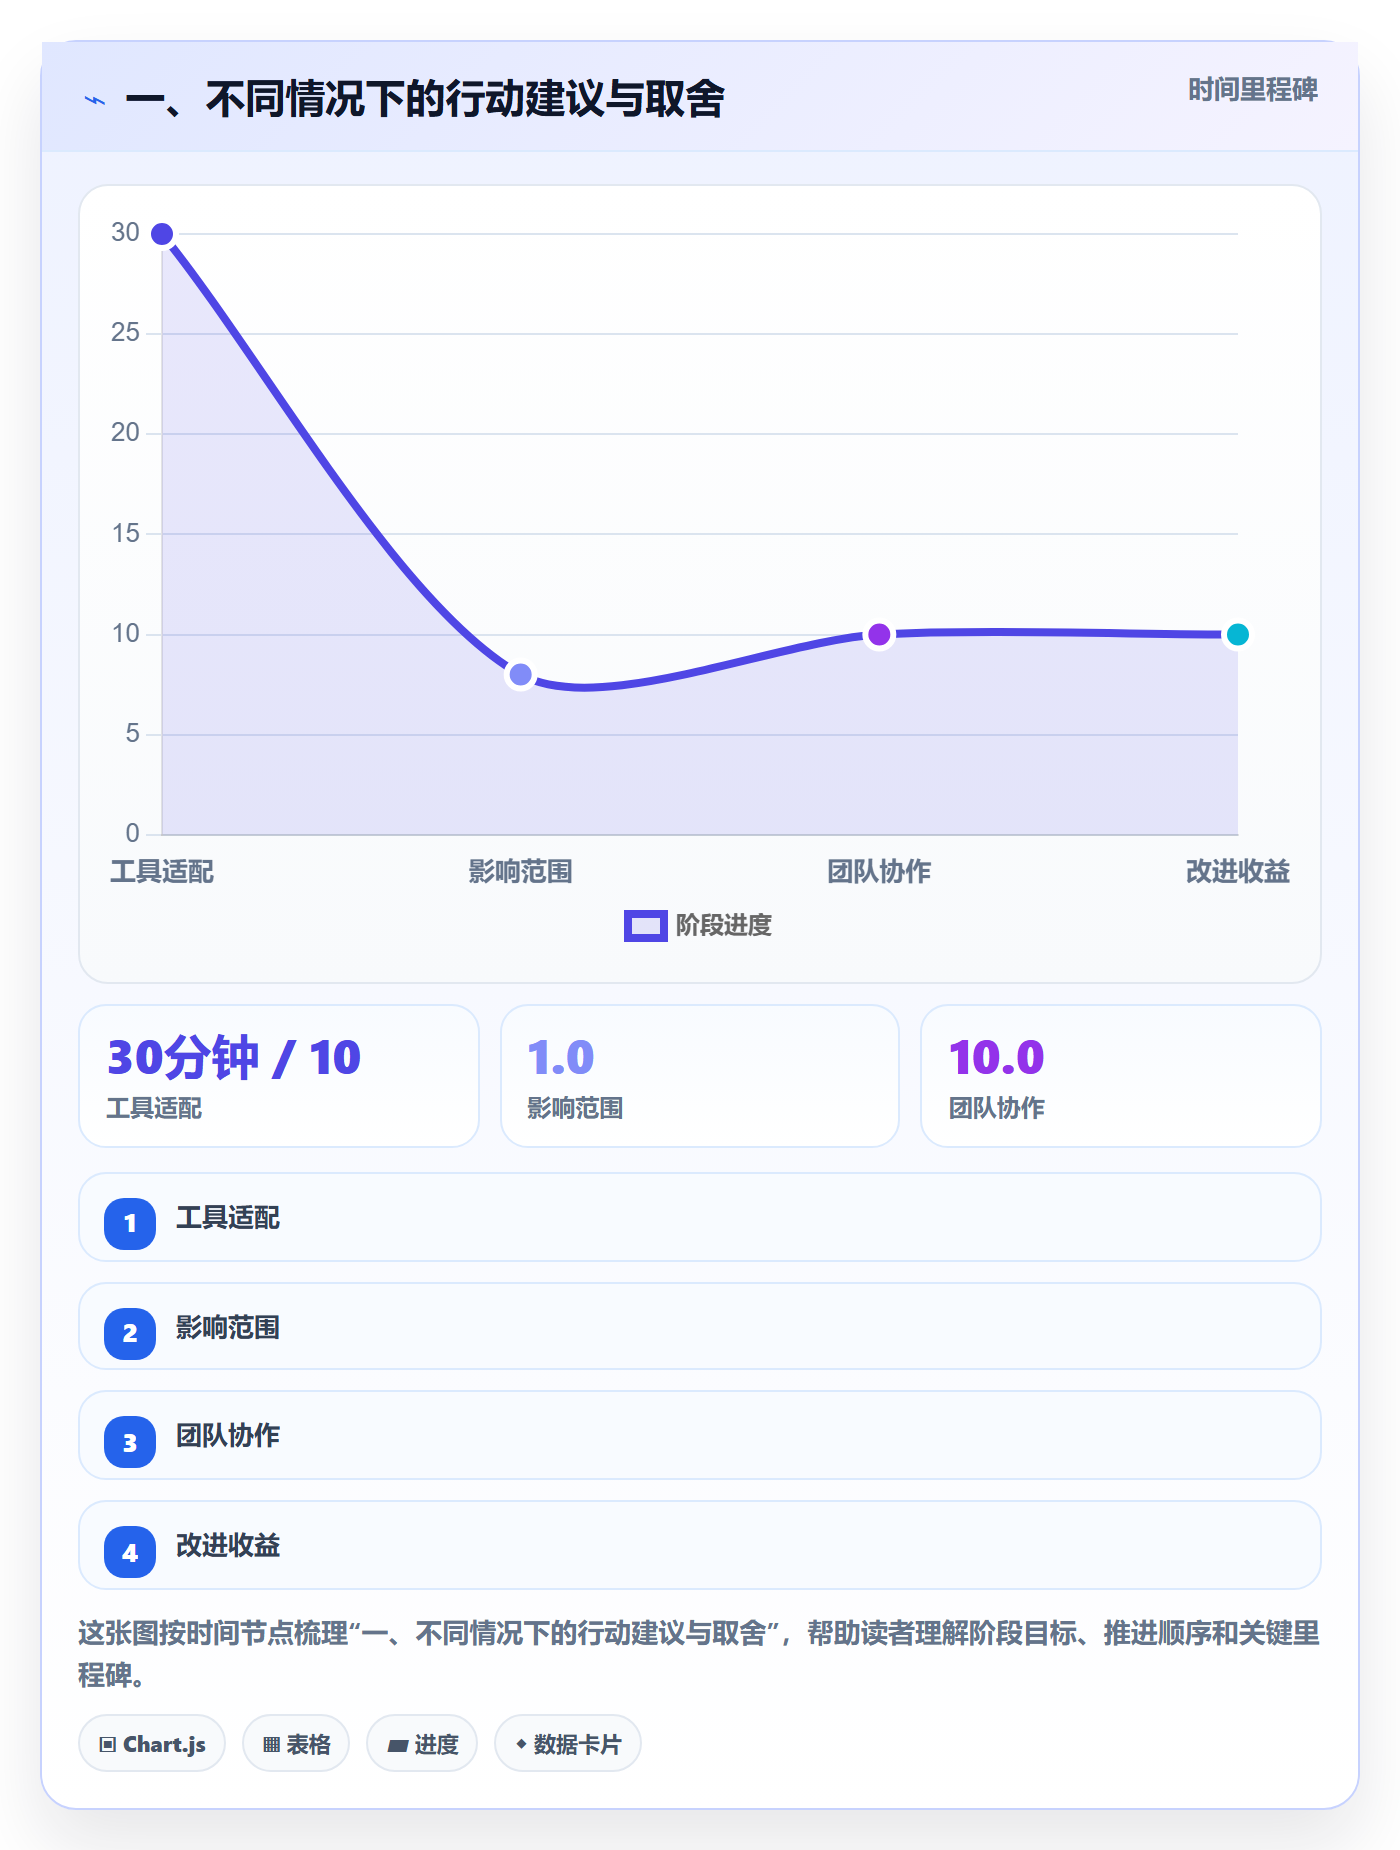Select the 影响范围 data point on chart
Screen dimensions: 1400x1850
coord(520,675)
